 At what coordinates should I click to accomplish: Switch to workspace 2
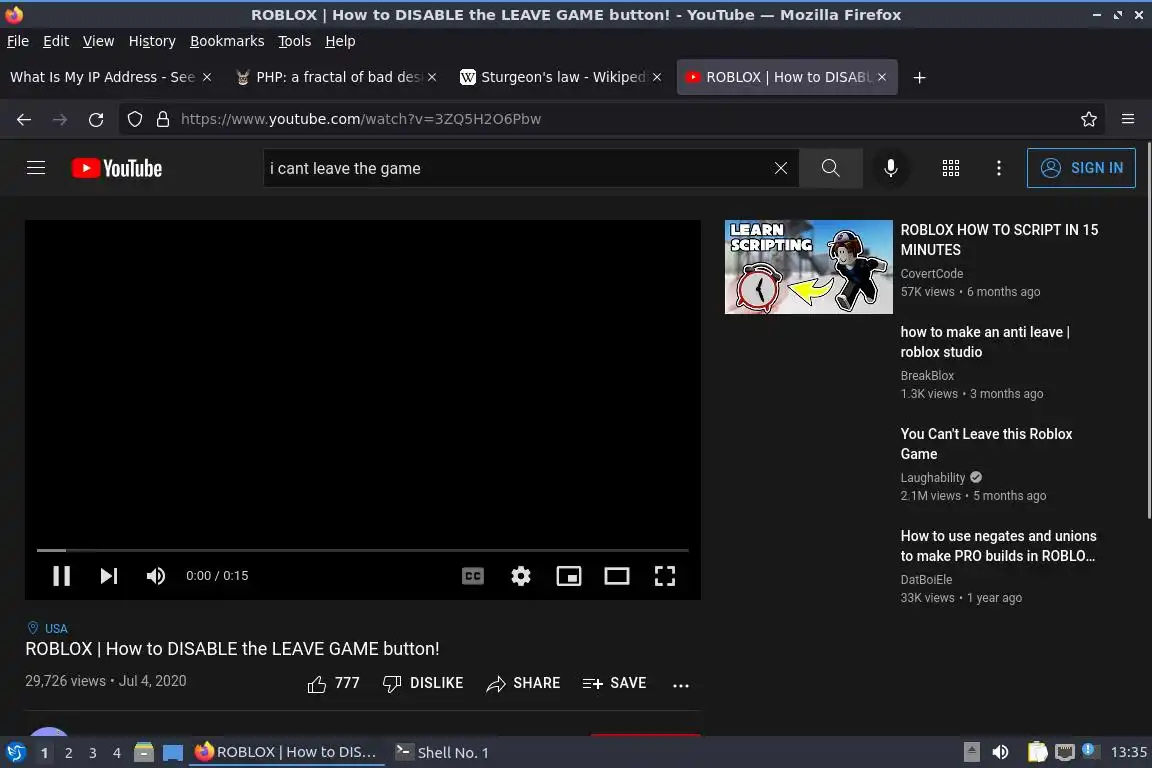[x=68, y=753]
